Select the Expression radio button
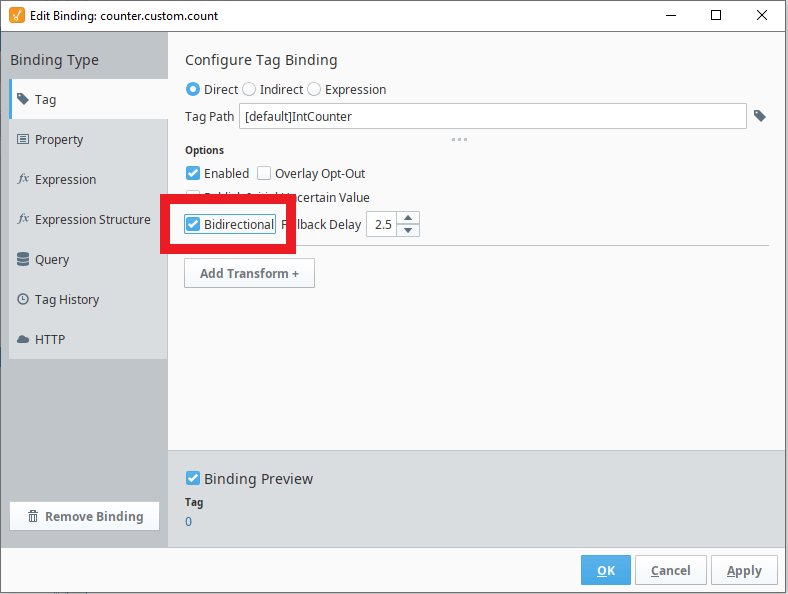Image resolution: width=788 pixels, height=594 pixels. click(x=314, y=89)
